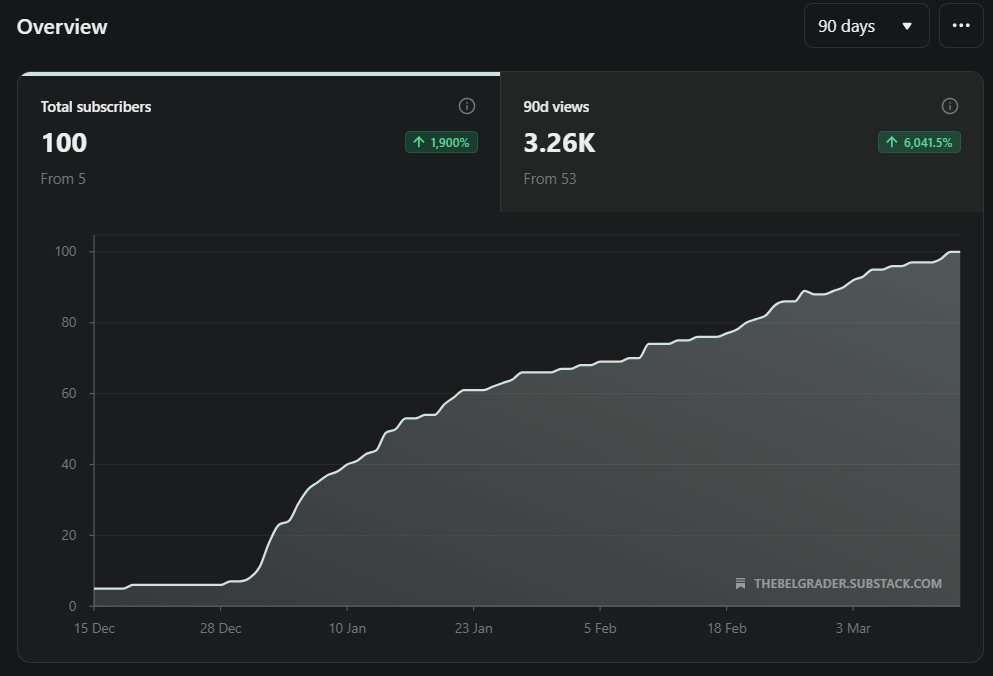
Task: Click the 5 Feb axis label
Action: coord(600,628)
